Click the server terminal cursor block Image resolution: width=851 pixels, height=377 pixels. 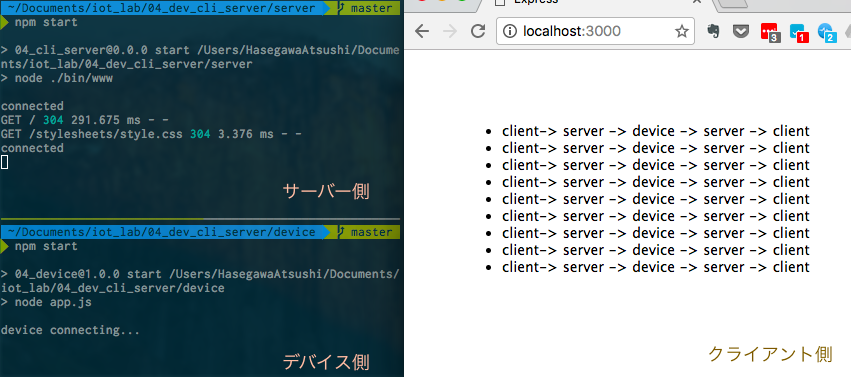4,162
